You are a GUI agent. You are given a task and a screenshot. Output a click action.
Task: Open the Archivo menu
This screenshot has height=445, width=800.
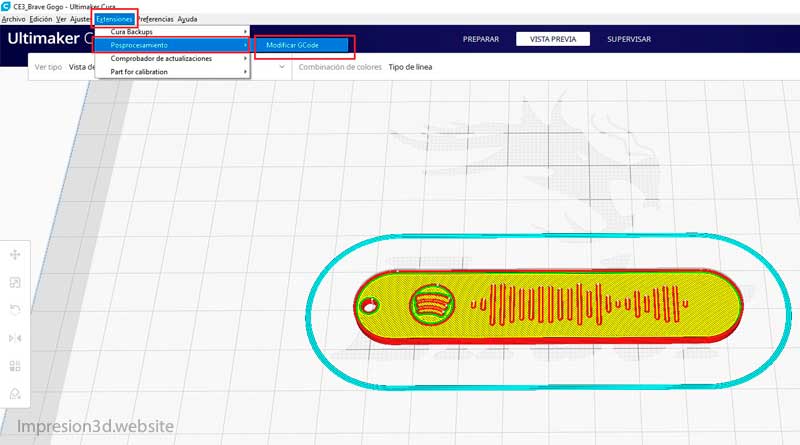coord(13,19)
